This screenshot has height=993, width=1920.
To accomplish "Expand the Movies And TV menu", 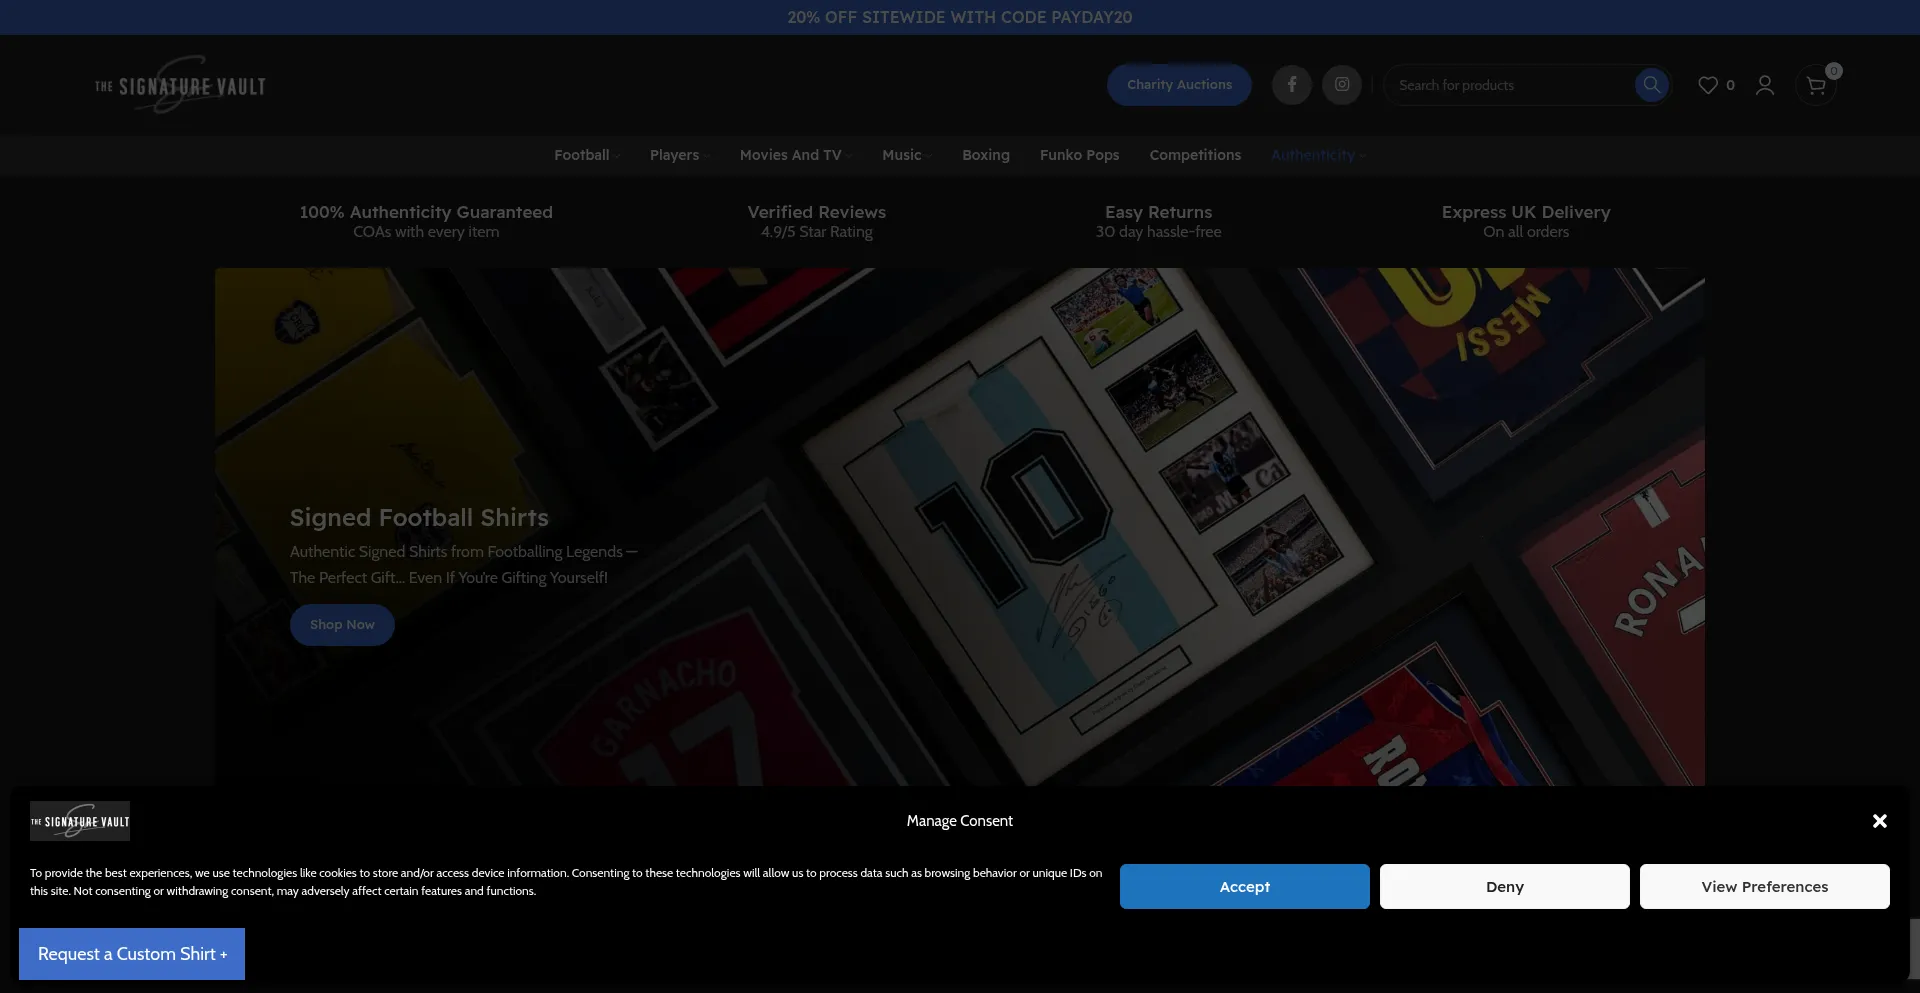I will pos(796,155).
